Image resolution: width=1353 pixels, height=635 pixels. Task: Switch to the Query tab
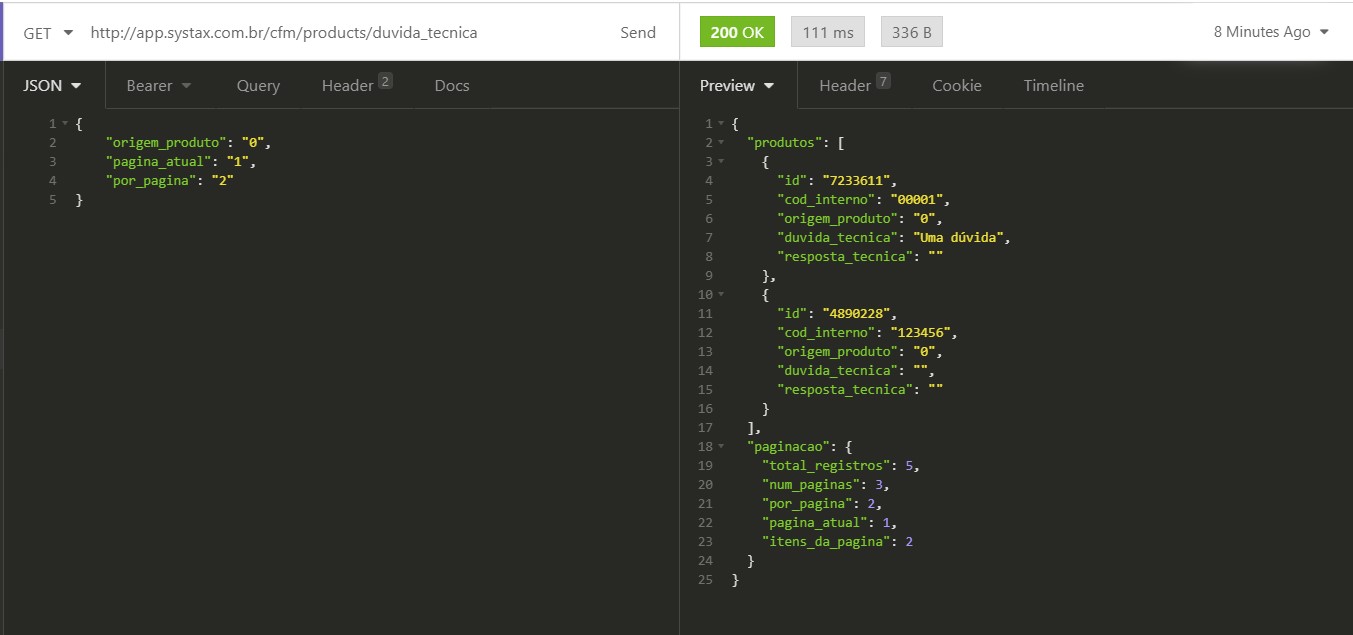pyautogui.click(x=258, y=86)
